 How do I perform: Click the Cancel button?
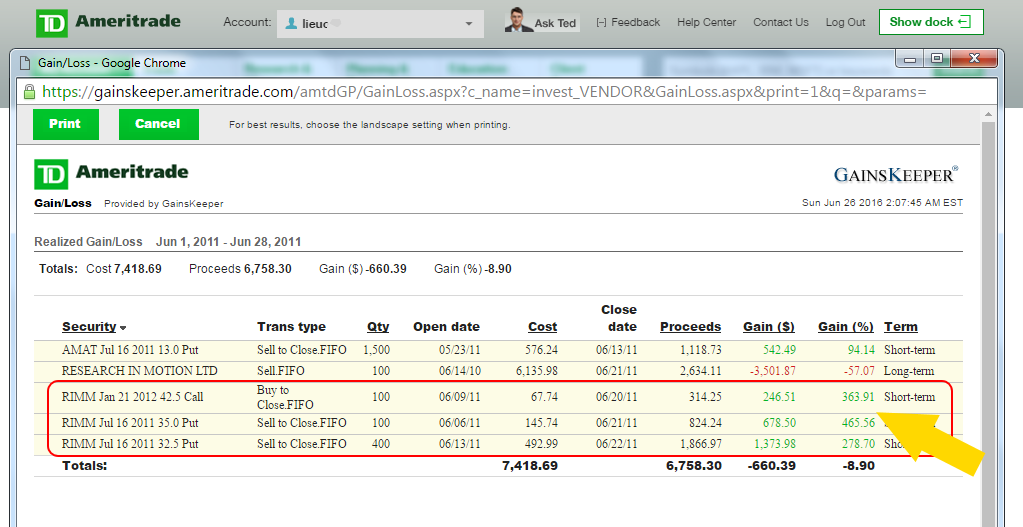[159, 124]
